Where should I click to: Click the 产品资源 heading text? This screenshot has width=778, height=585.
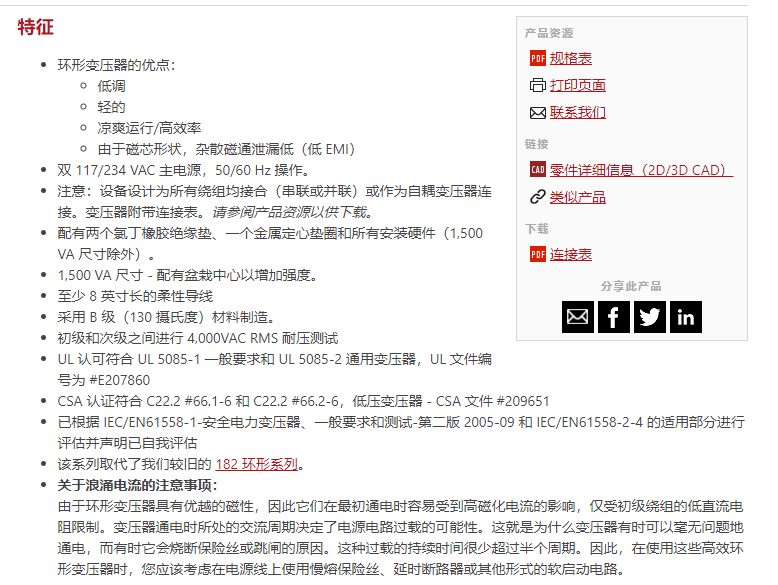point(549,33)
